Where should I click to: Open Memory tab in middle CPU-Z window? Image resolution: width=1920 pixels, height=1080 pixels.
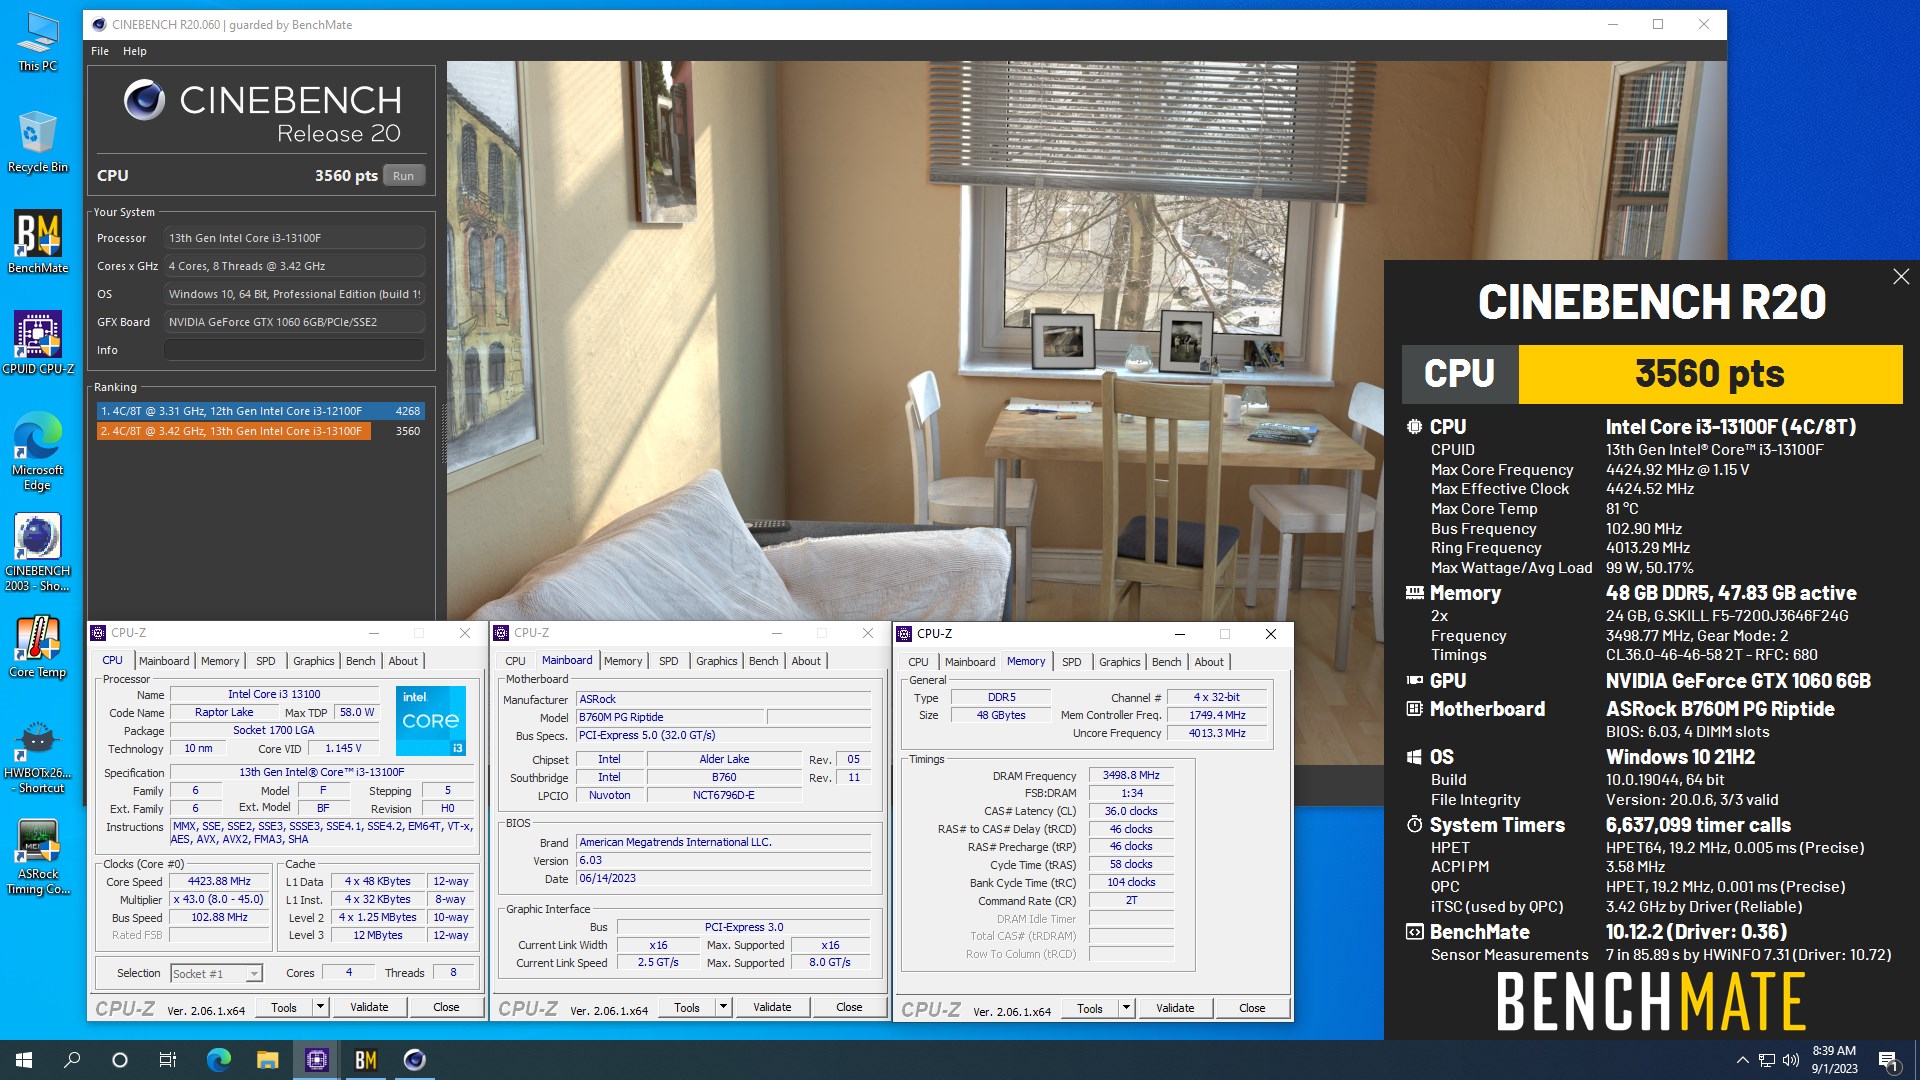pyautogui.click(x=623, y=661)
